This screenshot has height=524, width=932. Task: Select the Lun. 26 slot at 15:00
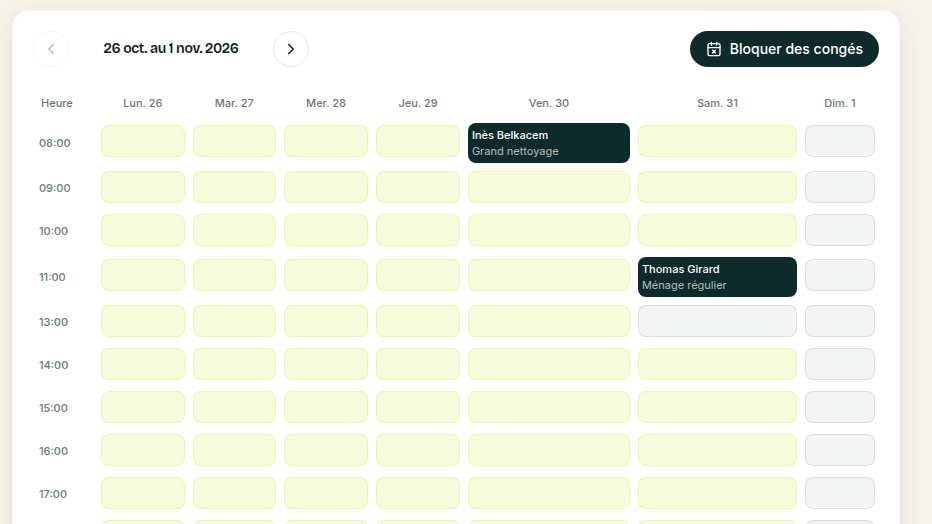(143, 407)
